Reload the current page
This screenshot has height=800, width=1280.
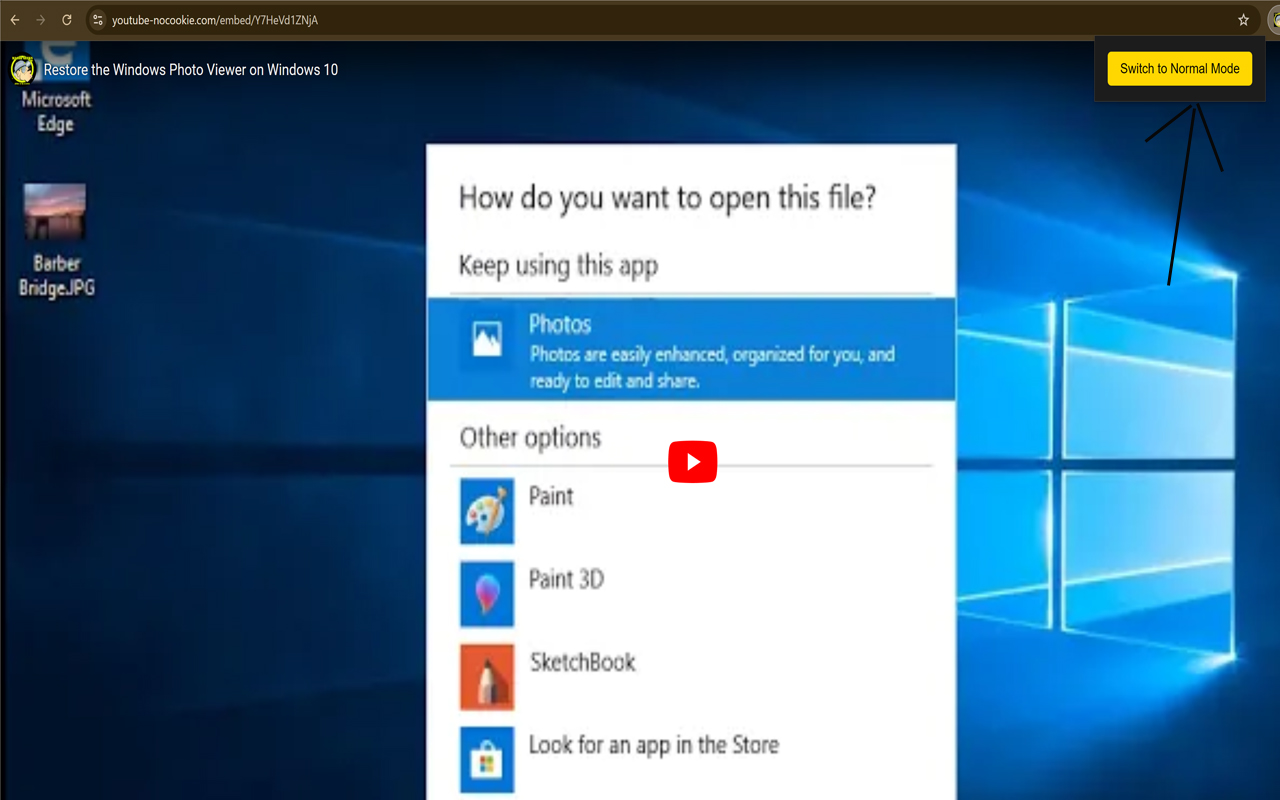pos(67,20)
